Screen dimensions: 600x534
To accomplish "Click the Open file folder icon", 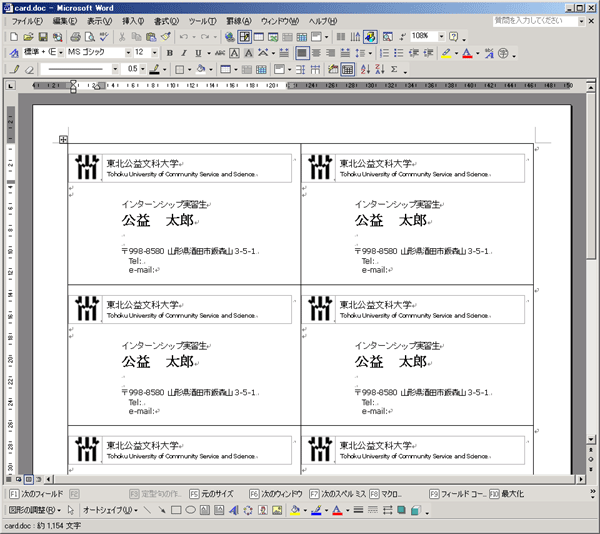I will click(x=28, y=37).
